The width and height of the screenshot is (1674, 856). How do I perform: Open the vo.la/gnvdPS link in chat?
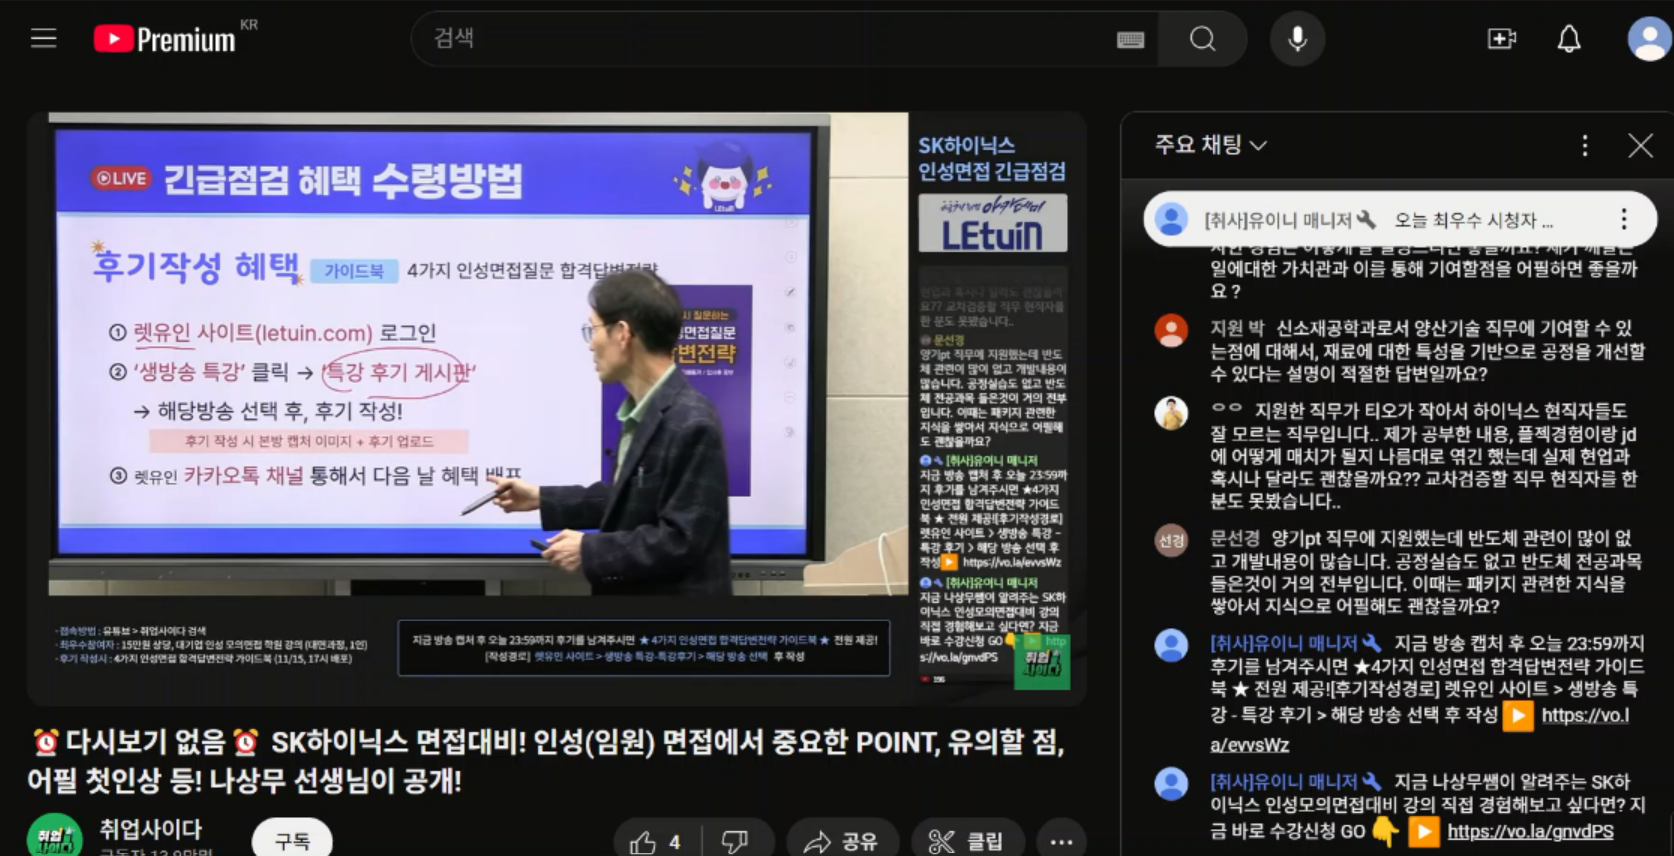(x=1530, y=831)
